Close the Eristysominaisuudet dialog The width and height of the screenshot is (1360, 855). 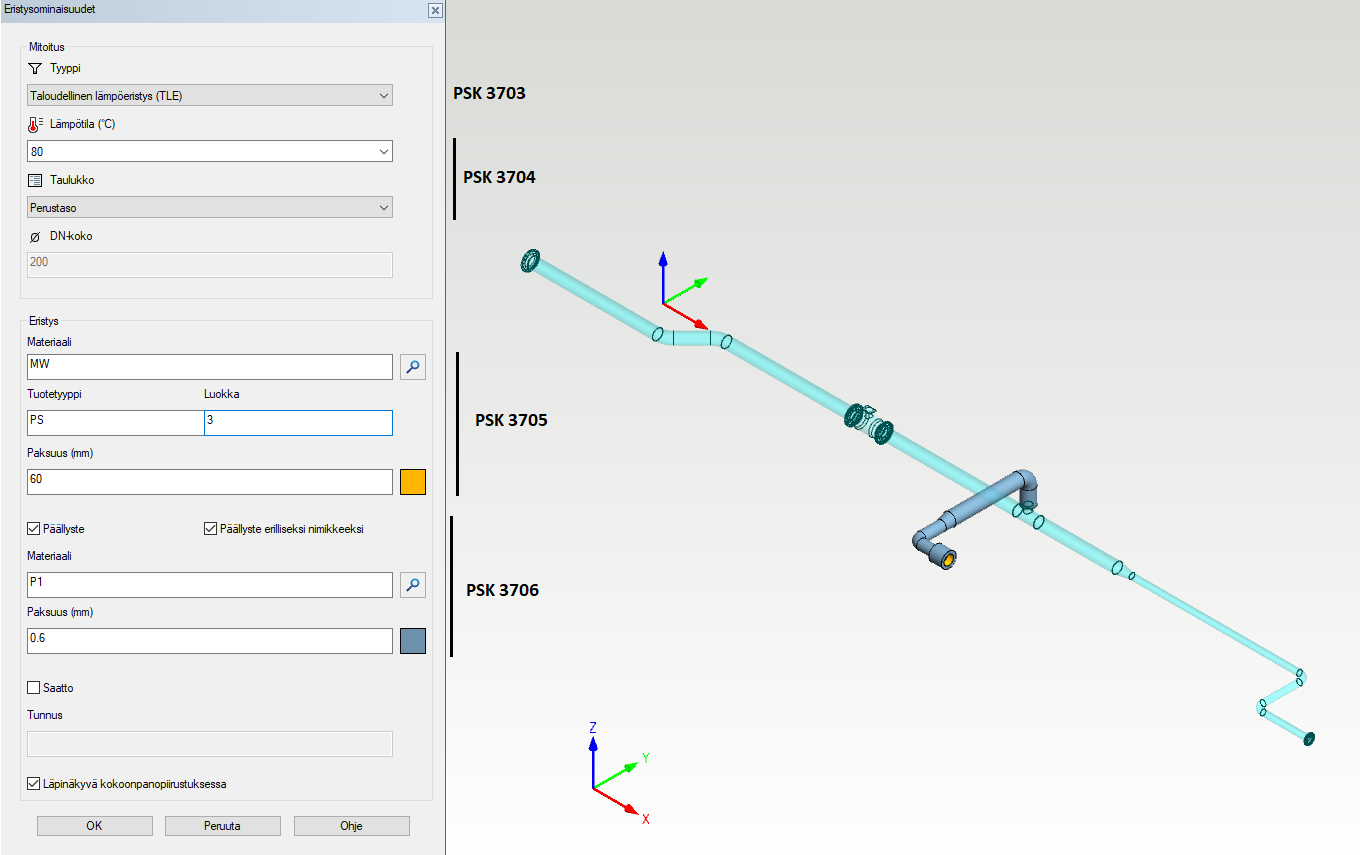pyautogui.click(x=435, y=9)
